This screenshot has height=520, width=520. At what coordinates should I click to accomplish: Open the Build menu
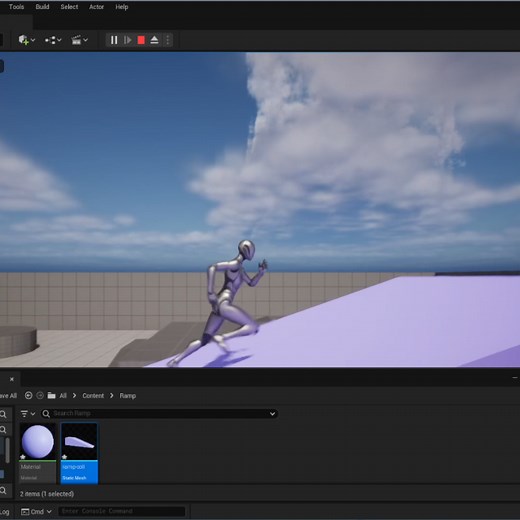[x=42, y=7]
